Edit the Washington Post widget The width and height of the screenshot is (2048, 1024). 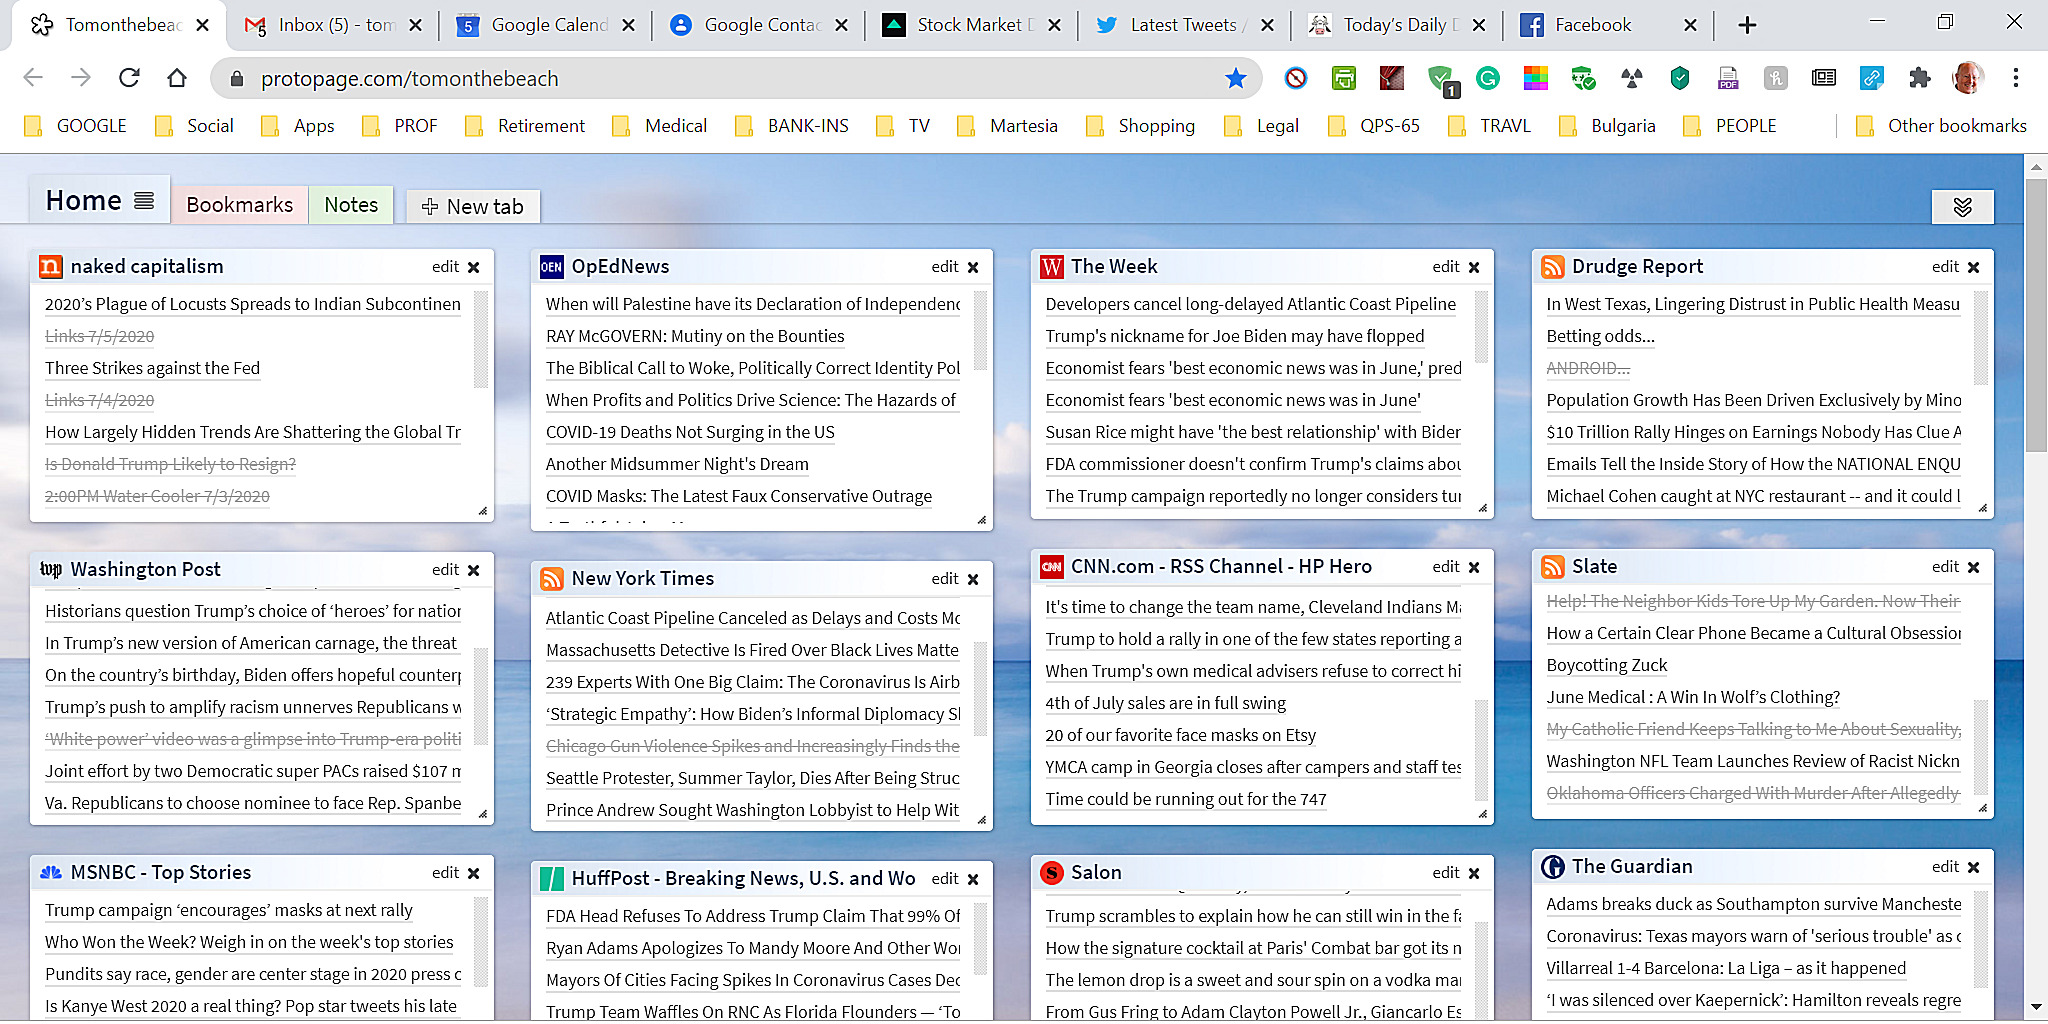(x=445, y=570)
